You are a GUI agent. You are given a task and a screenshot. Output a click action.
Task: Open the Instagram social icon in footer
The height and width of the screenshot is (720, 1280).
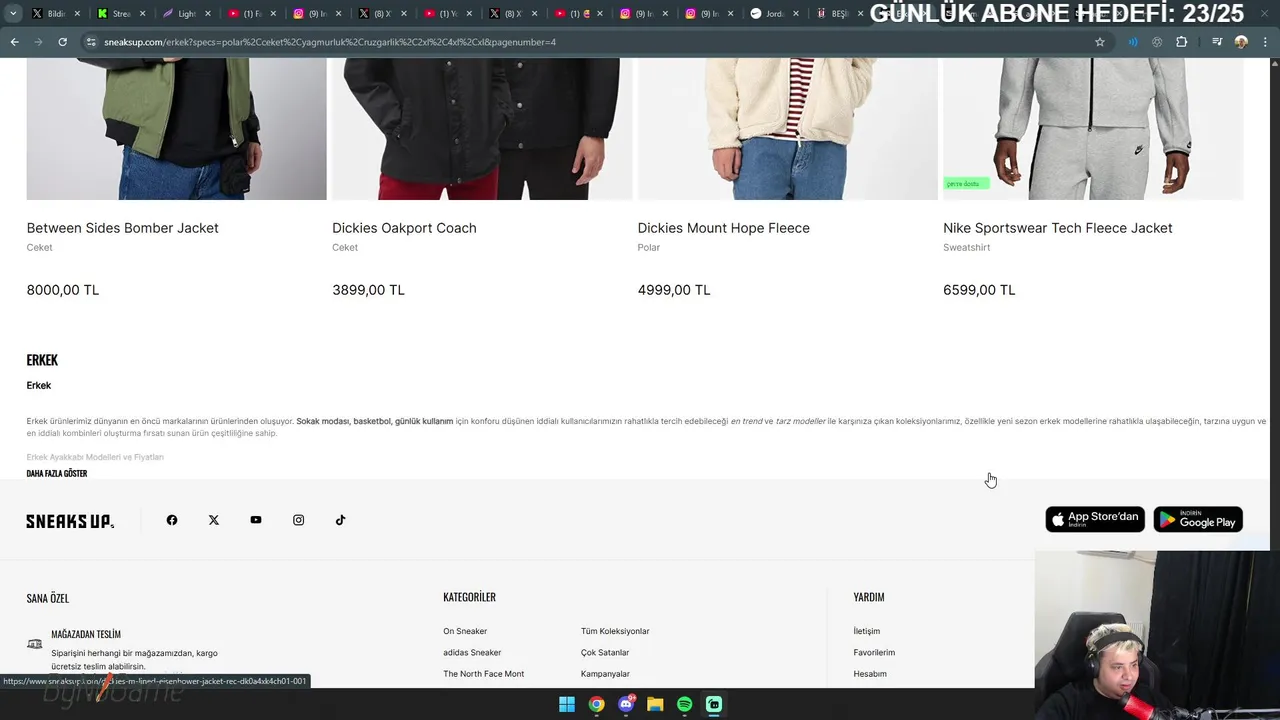pos(298,520)
